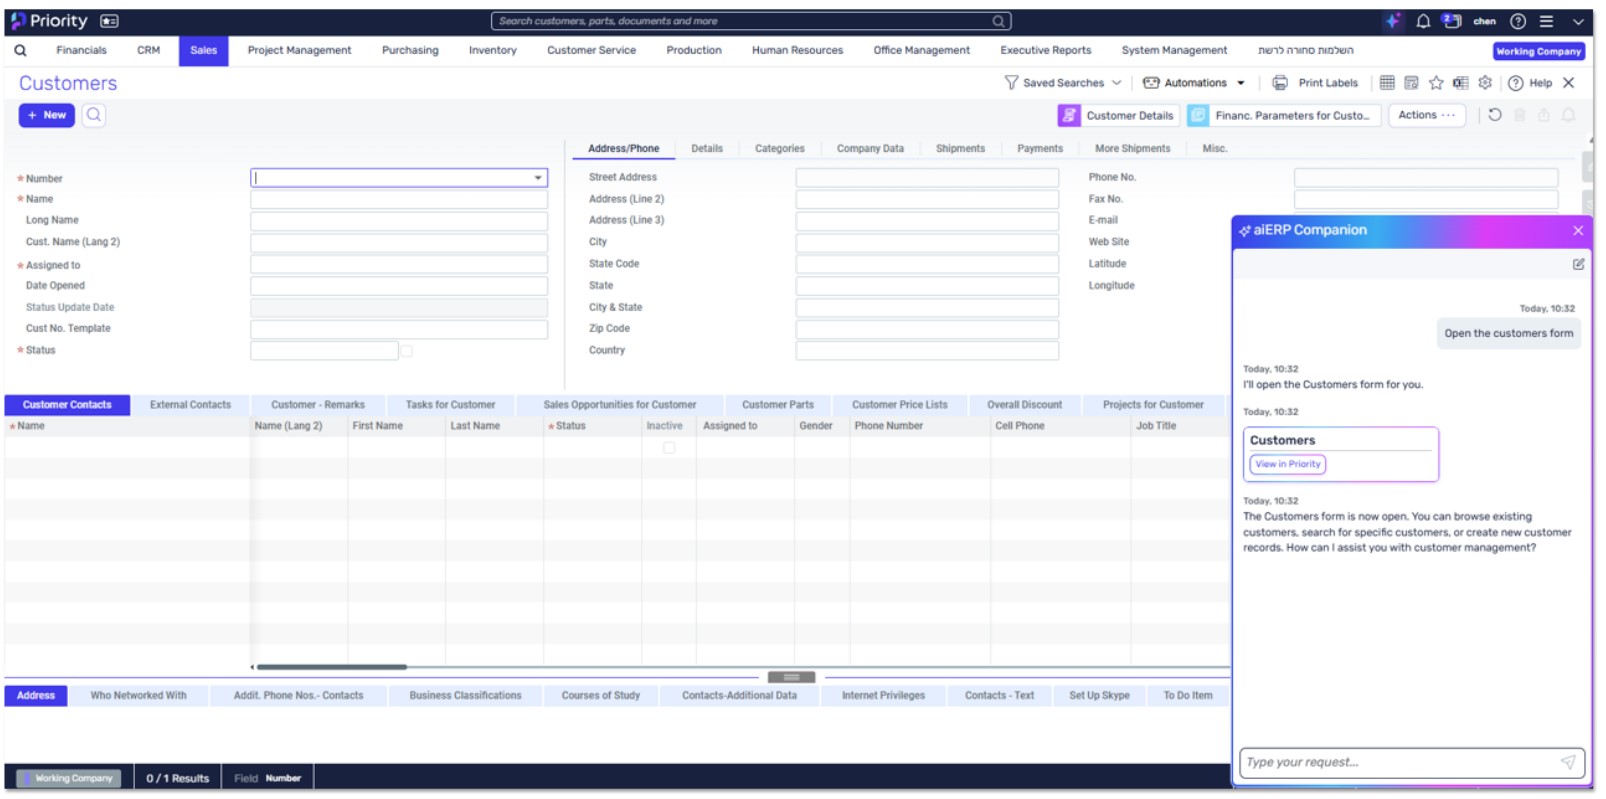Expand the chevron at the top-right corner

coord(1578,21)
